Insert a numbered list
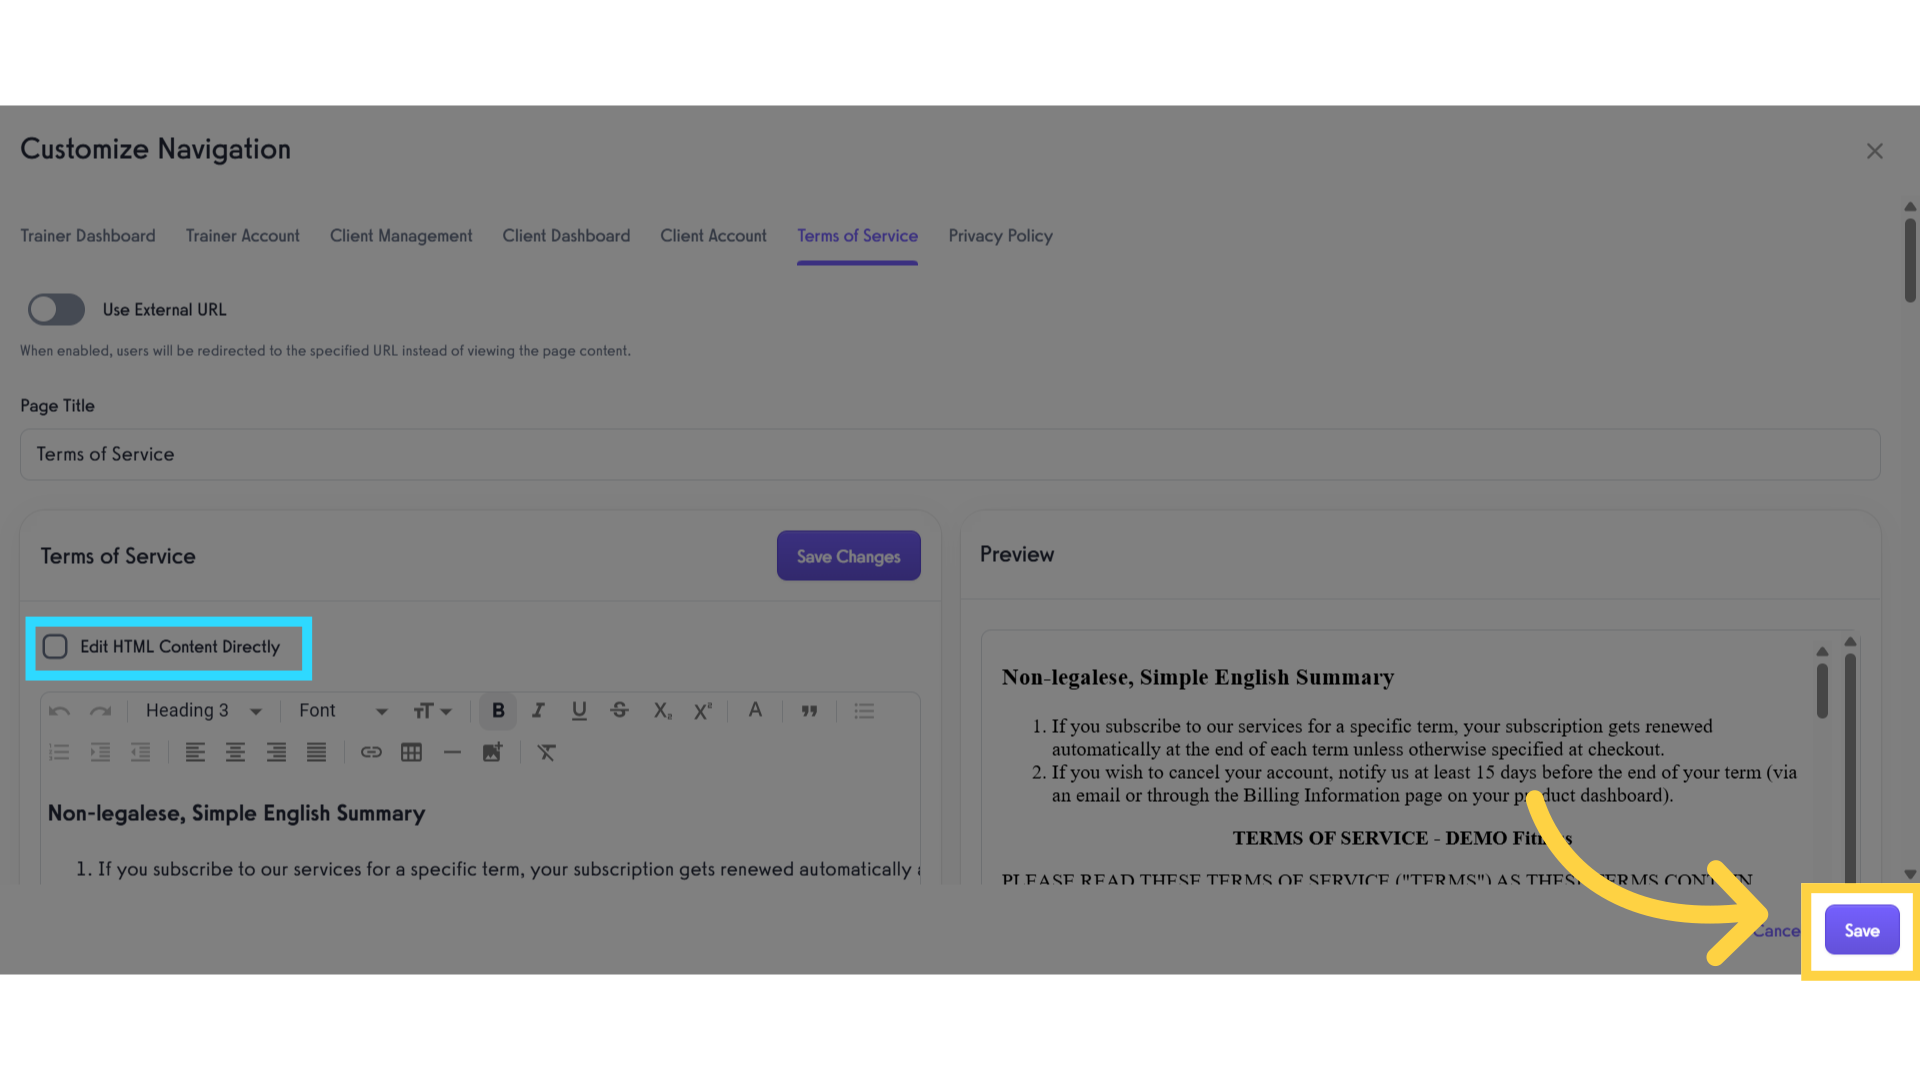Image resolution: width=1920 pixels, height=1080 pixels. [59, 752]
